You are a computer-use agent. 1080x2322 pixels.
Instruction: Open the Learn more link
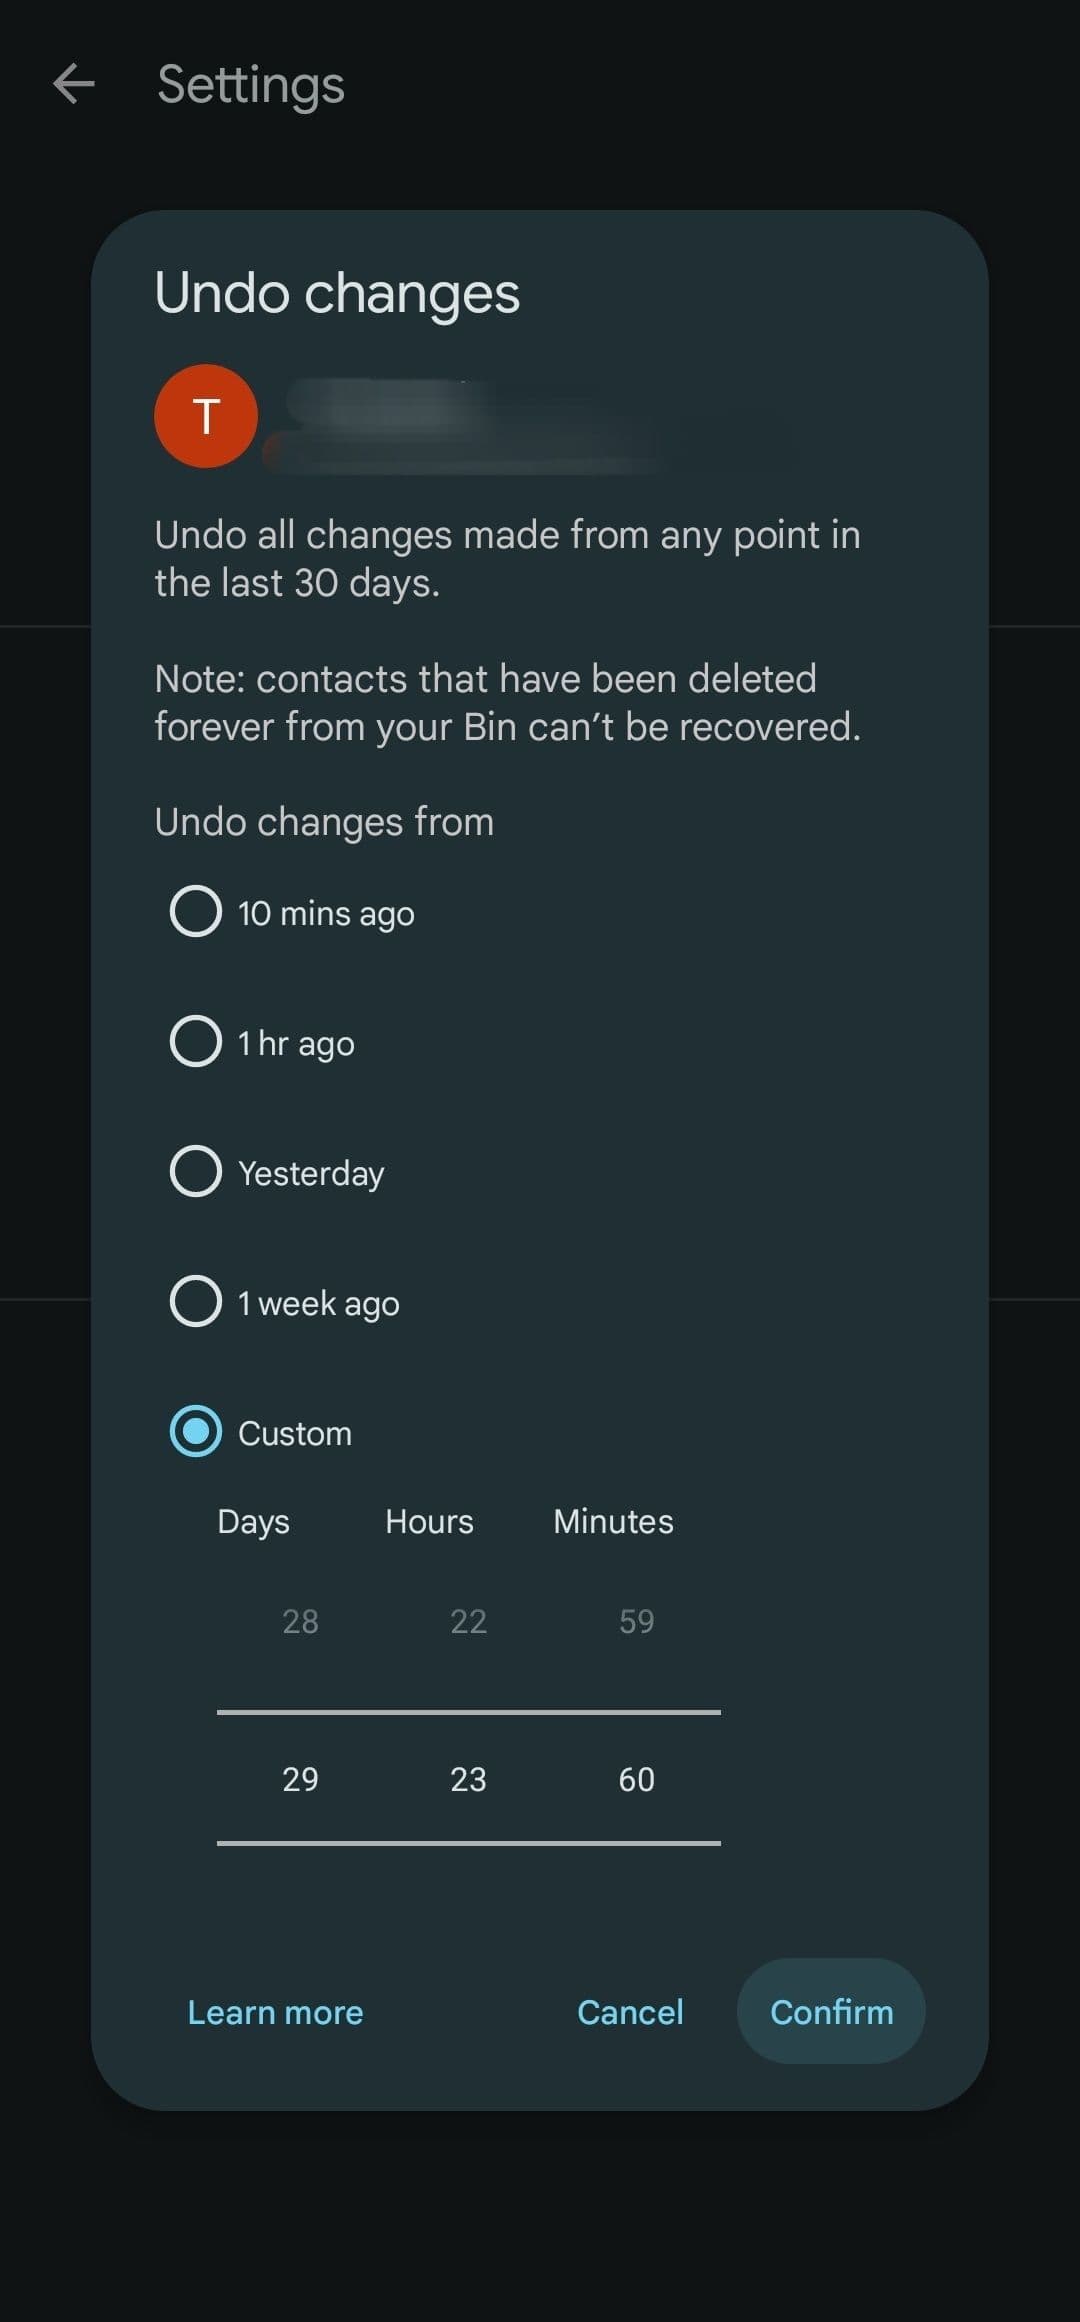tap(275, 2012)
